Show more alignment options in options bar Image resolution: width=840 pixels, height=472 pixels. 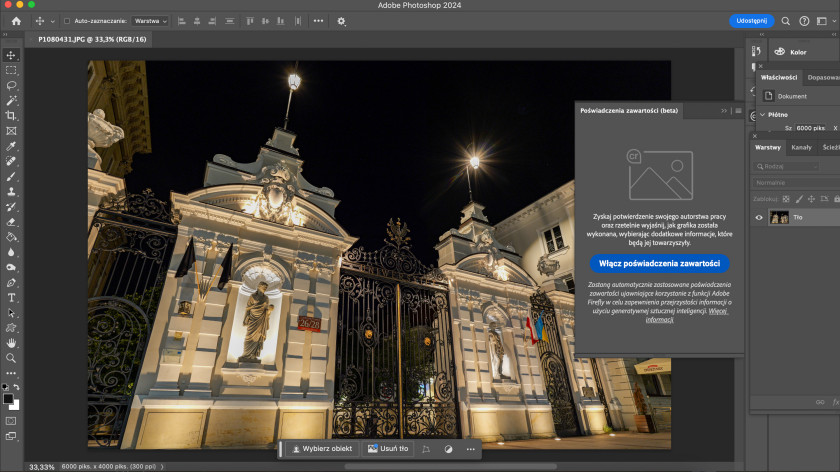click(318, 21)
